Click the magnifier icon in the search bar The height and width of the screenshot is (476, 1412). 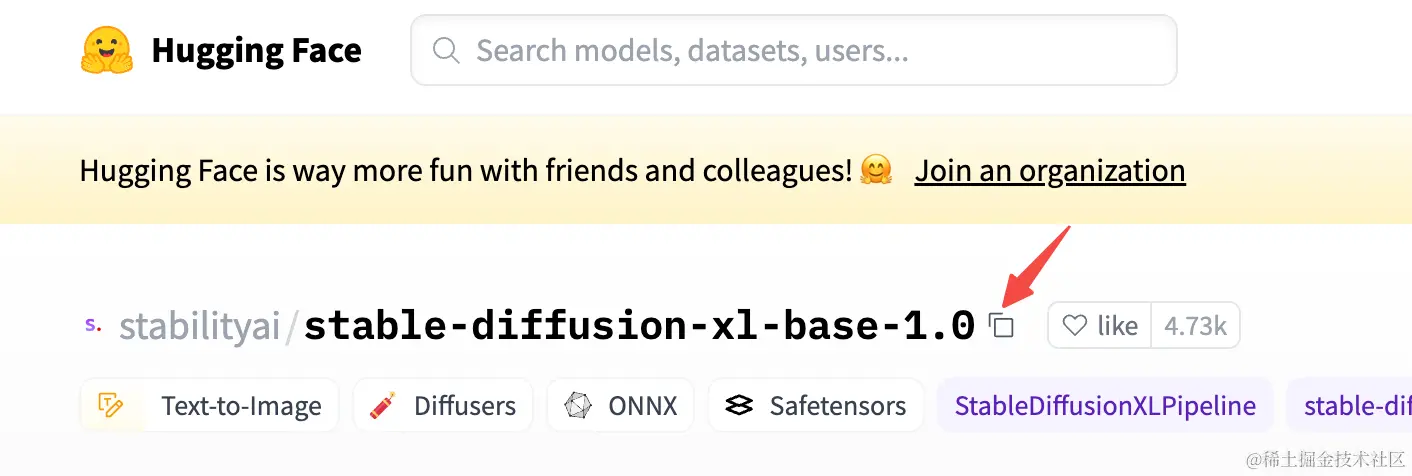(446, 50)
